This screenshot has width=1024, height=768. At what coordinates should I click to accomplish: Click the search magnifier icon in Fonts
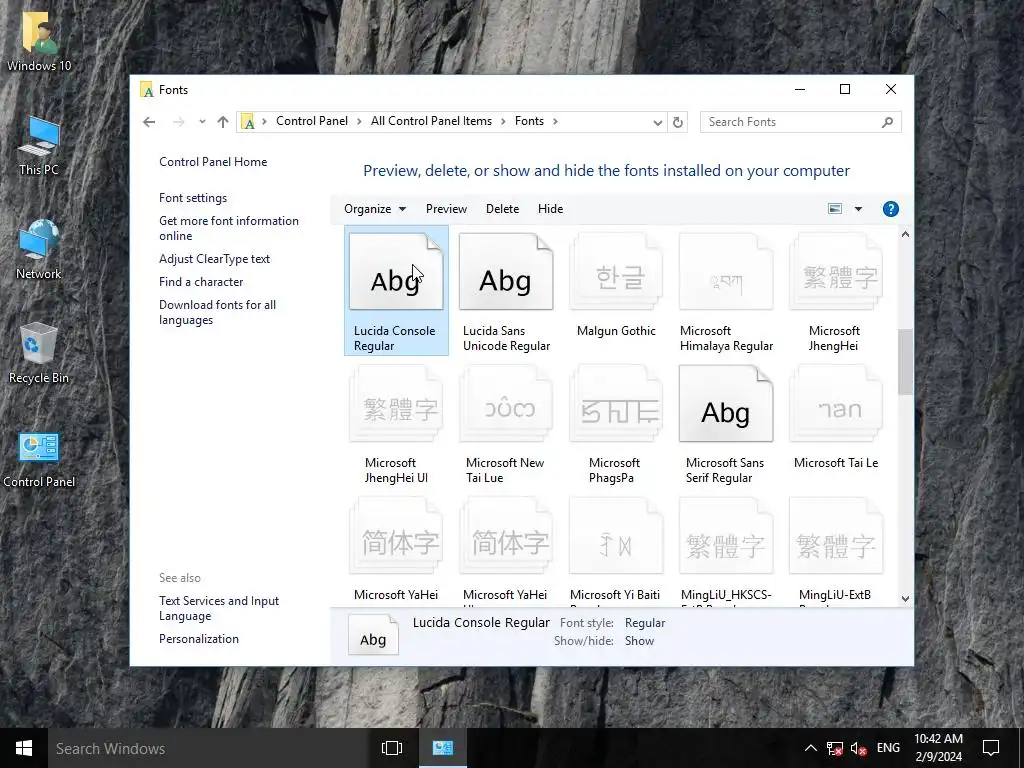pos(887,122)
